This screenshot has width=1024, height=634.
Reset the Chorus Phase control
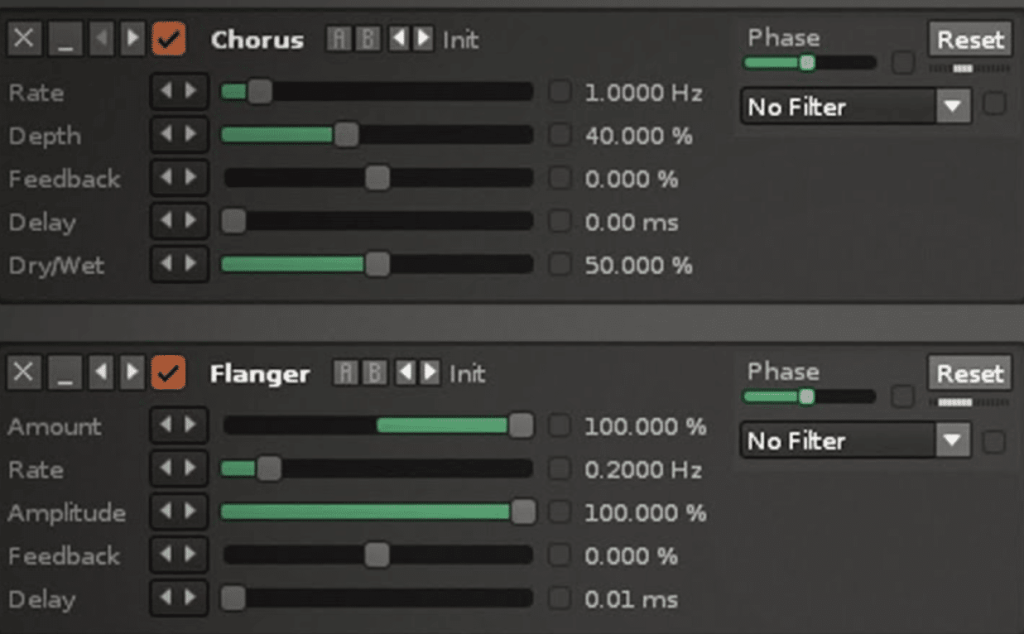[x=970, y=39]
